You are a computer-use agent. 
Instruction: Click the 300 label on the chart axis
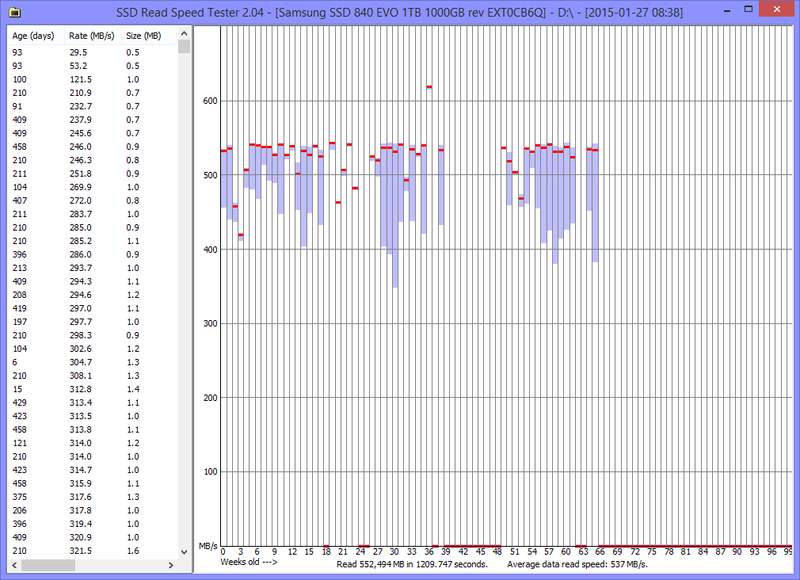coord(210,323)
